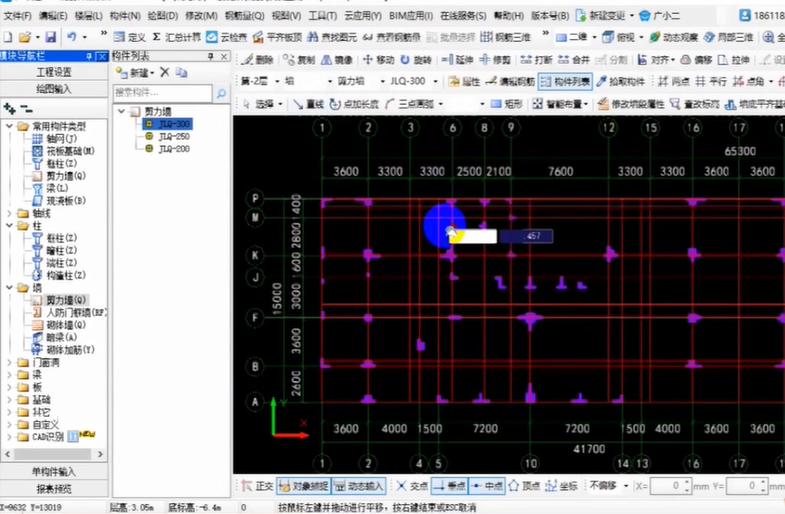Viewport: 785px width, 514px height.
Task: Open the 钢筋量(Q) menu
Action: pyautogui.click(x=244, y=16)
